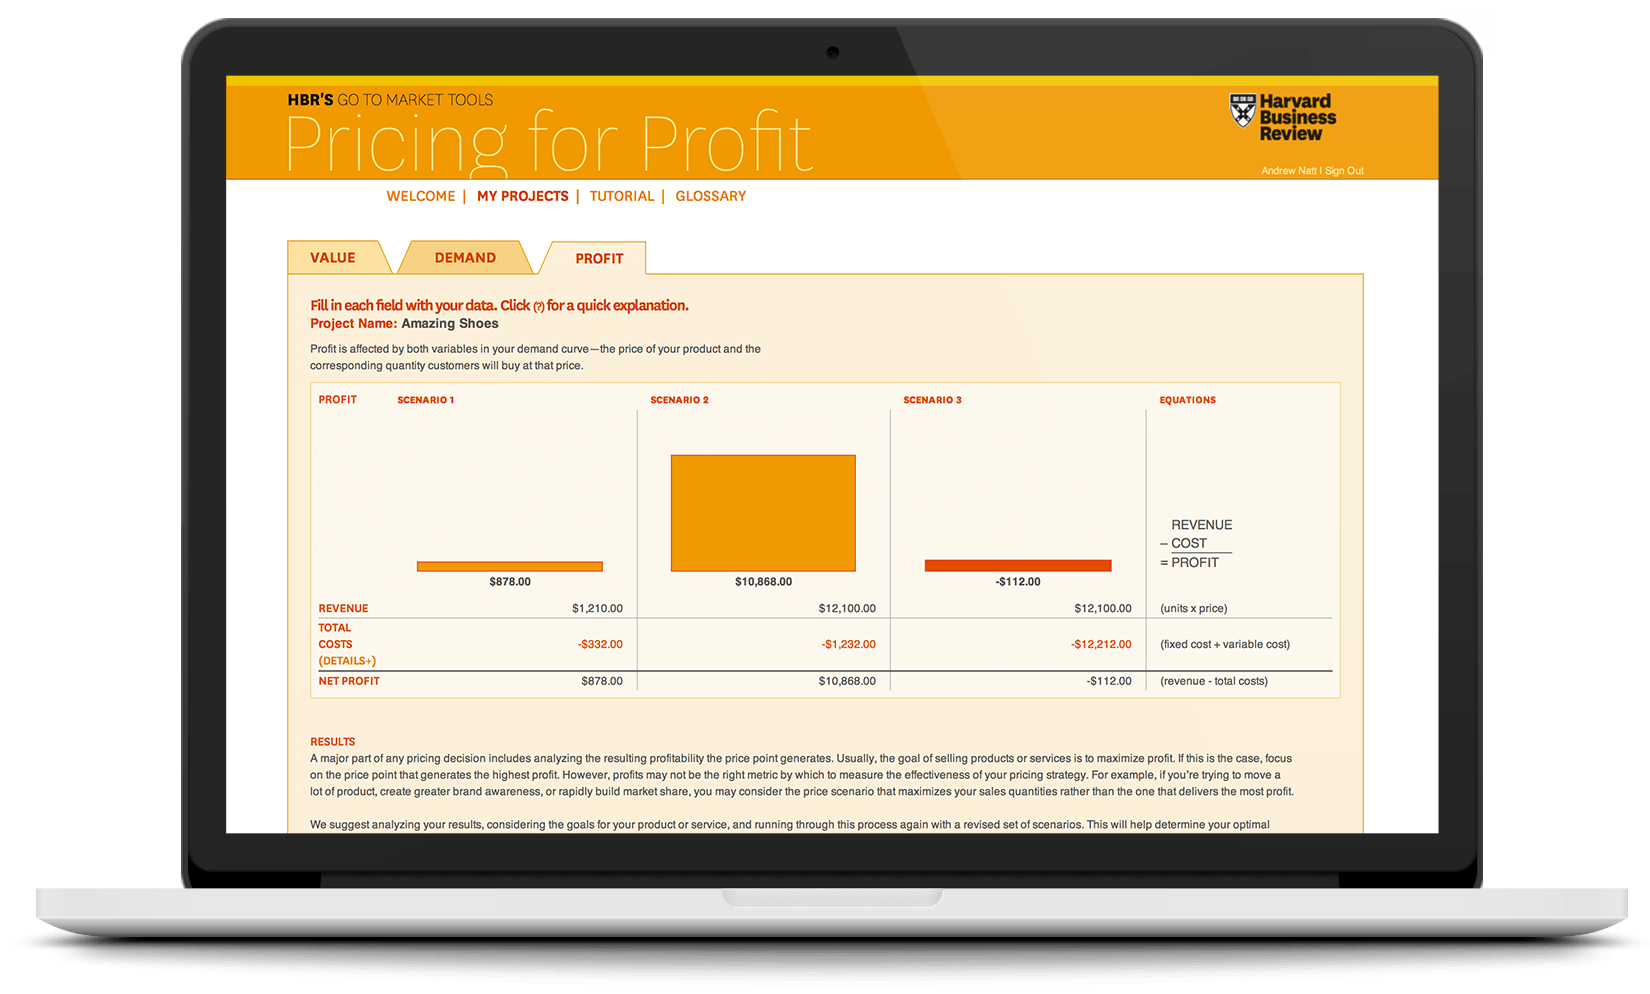Click the (revenue - total costs) equation
This screenshot has height=994, width=1650.
click(1214, 681)
